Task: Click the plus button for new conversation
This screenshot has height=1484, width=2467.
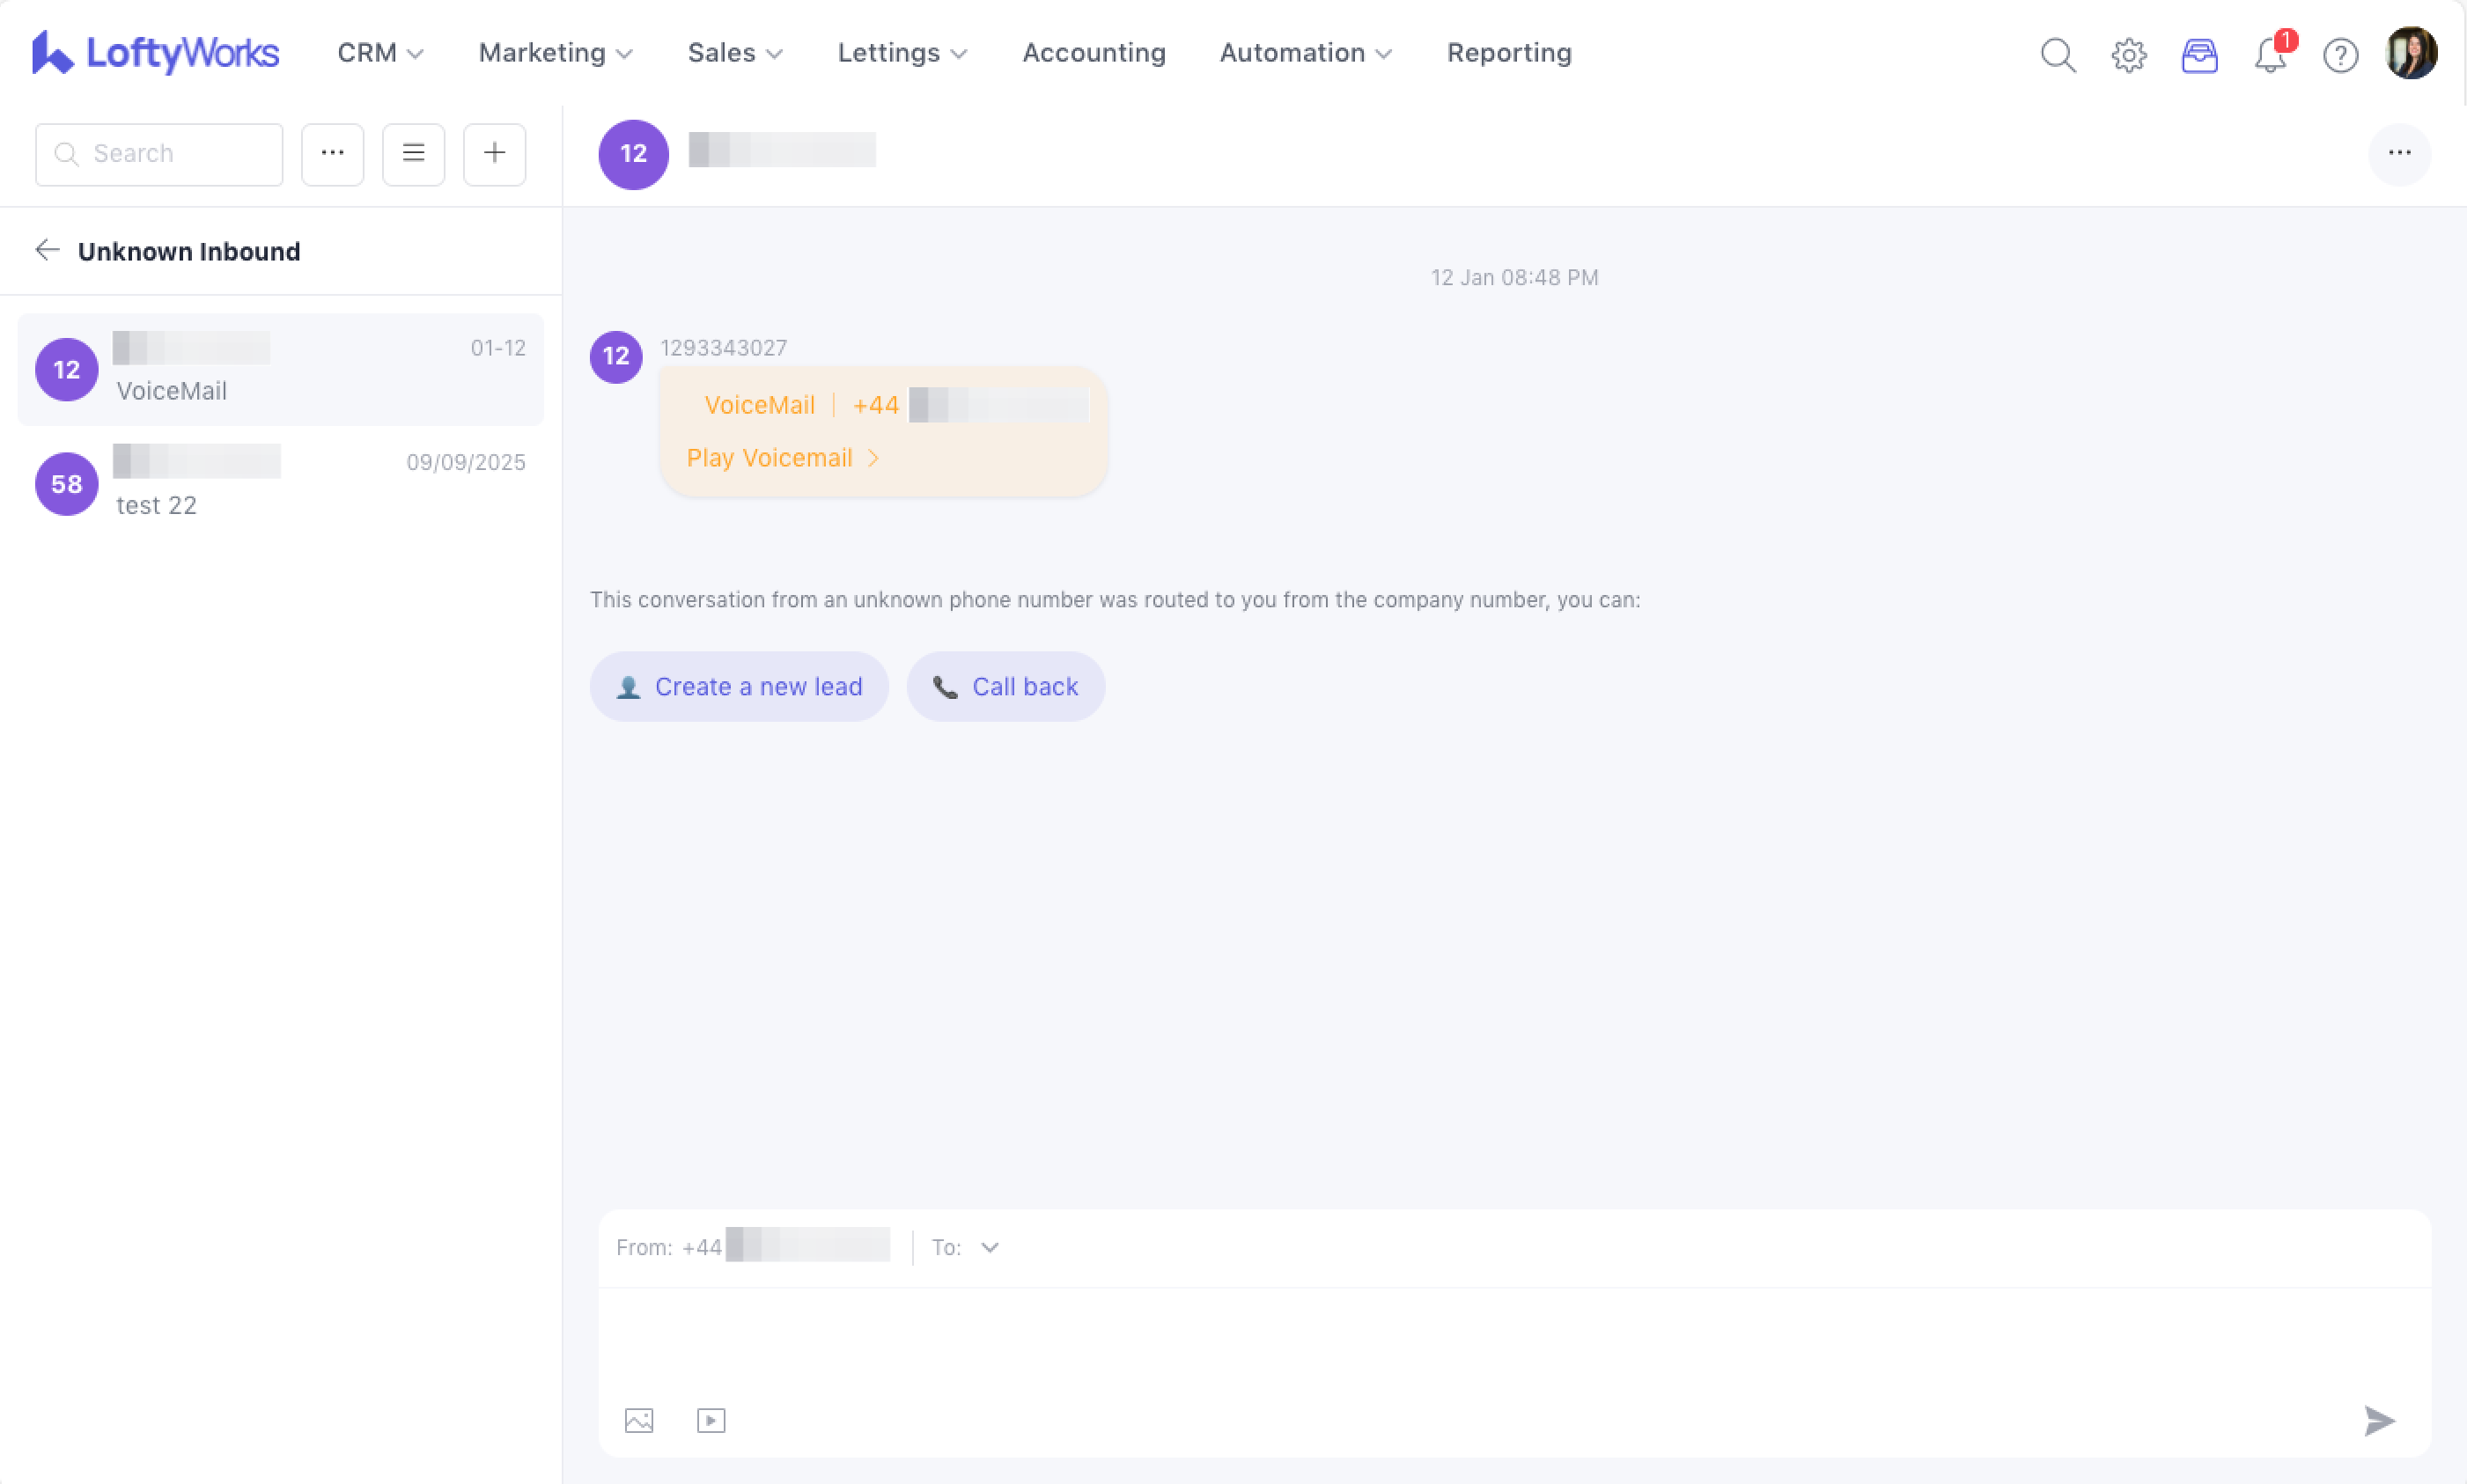Action: [x=494, y=154]
